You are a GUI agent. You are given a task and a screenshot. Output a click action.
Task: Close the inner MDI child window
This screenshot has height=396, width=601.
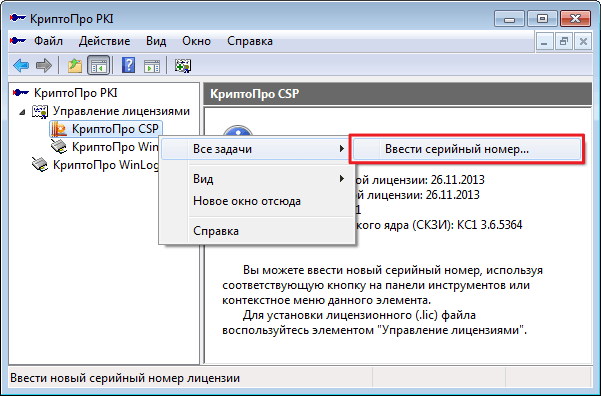pyautogui.click(x=583, y=41)
